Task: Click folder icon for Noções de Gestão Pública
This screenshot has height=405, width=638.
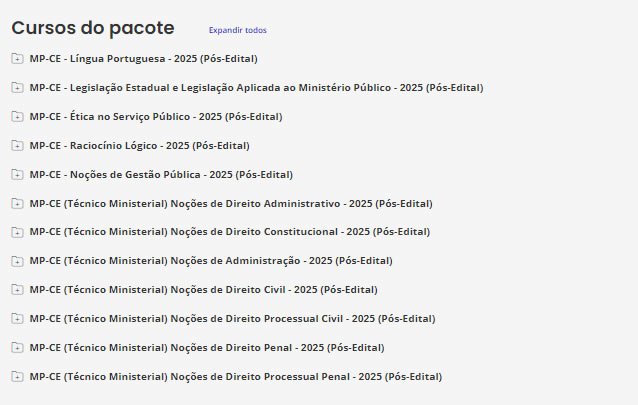Action: click(17, 174)
